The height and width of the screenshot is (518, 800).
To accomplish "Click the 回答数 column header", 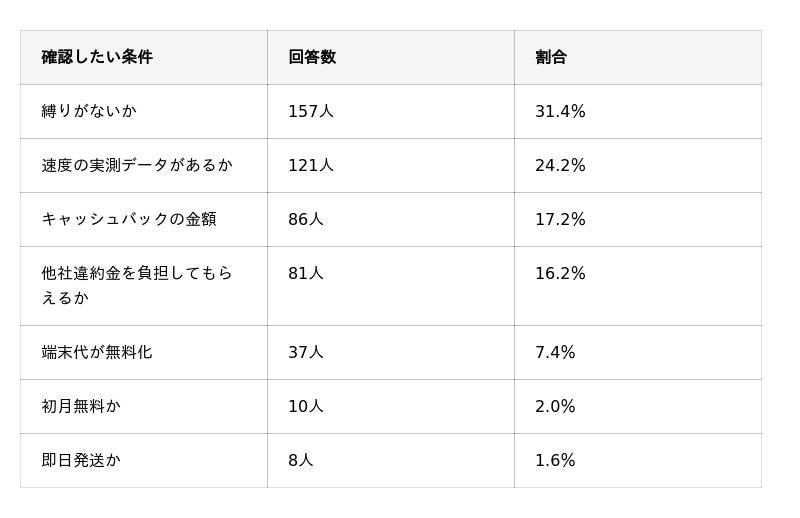I will tap(312, 57).
